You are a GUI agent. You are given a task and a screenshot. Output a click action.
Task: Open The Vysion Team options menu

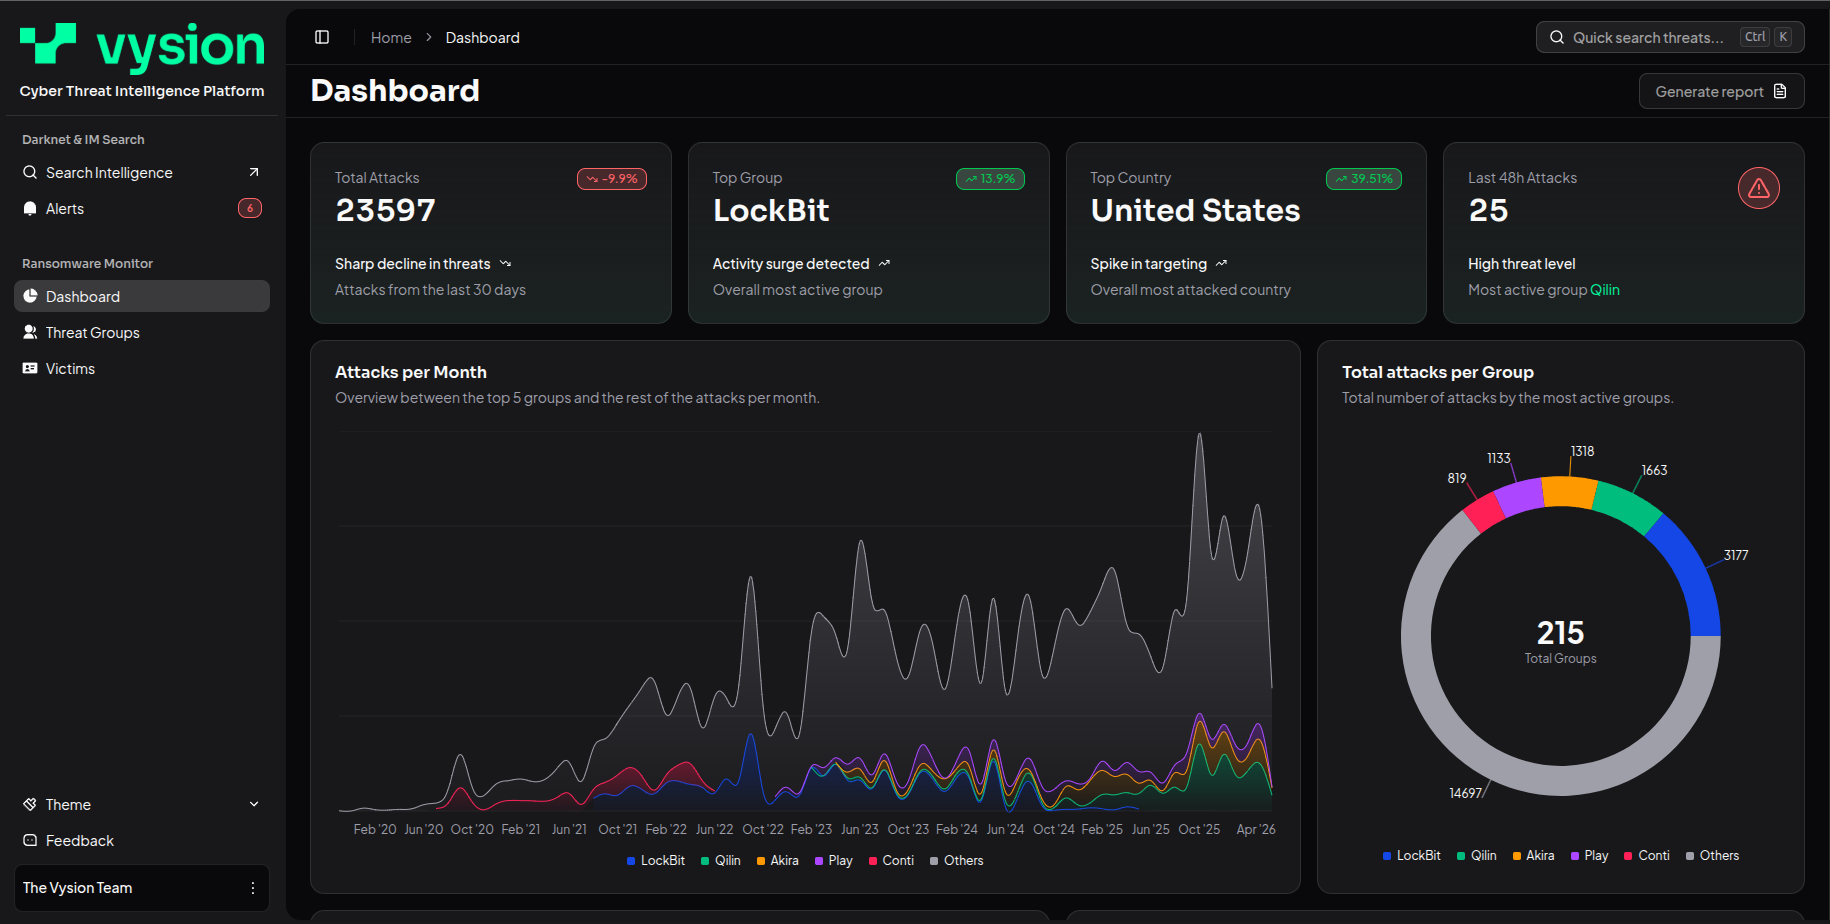click(x=252, y=888)
